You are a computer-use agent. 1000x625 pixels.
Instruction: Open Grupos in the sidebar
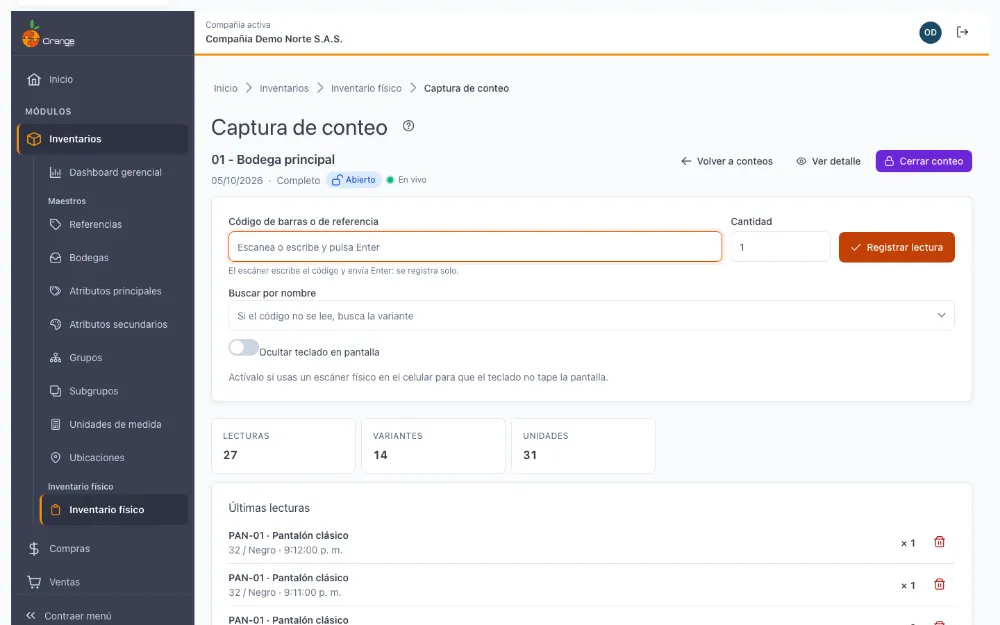pyautogui.click(x=85, y=358)
